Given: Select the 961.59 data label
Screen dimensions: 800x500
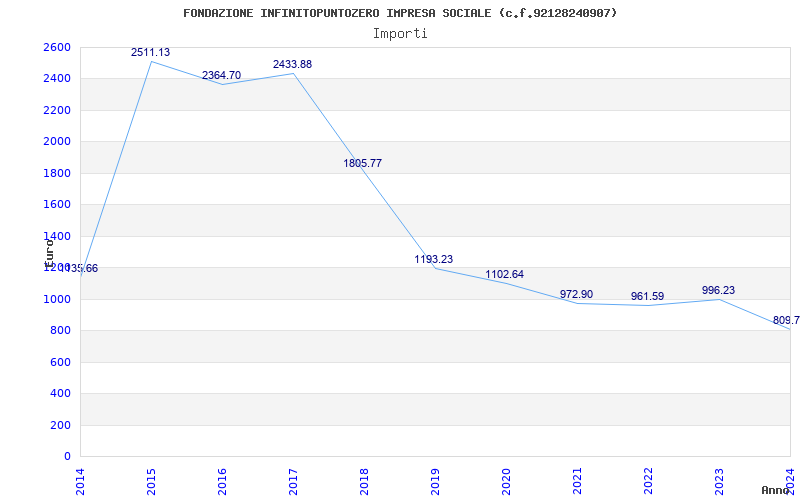Looking at the screenshot, I should point(647,296).
